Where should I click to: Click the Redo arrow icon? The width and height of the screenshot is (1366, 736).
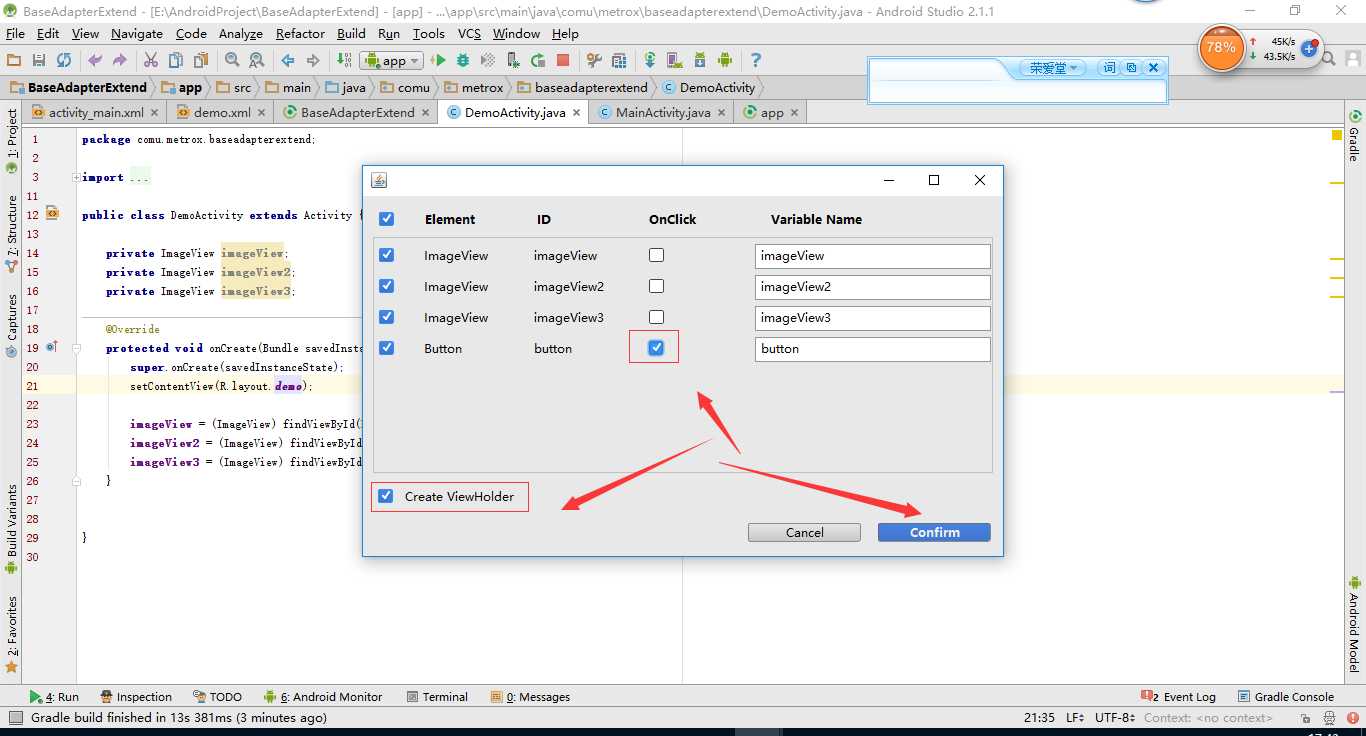pyautogui.click(x=120, y=60)
